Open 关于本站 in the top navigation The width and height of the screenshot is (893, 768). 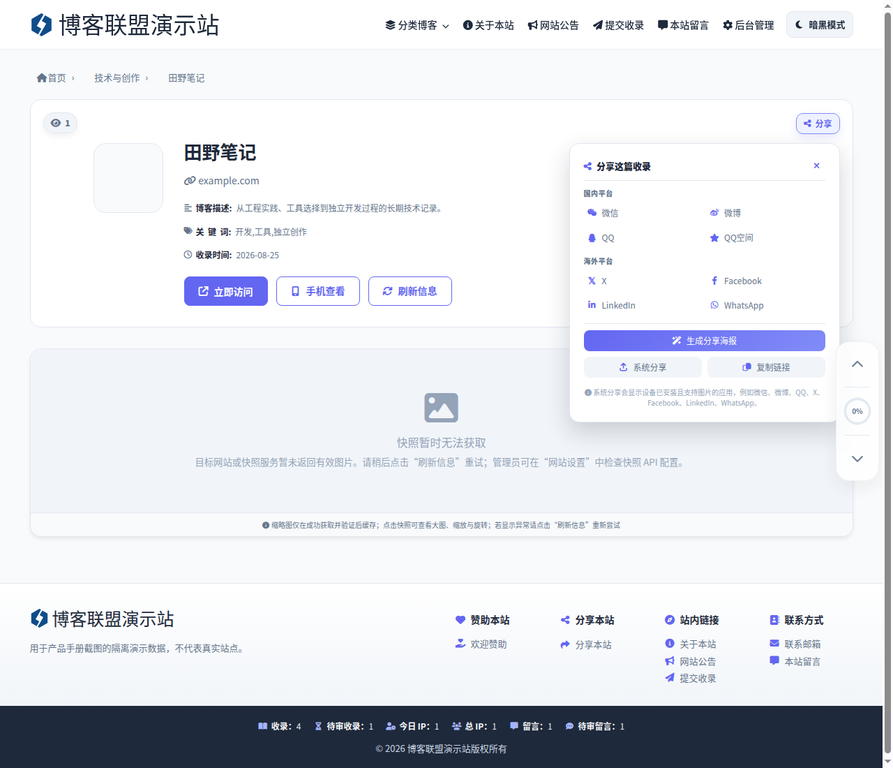(489, 25)
